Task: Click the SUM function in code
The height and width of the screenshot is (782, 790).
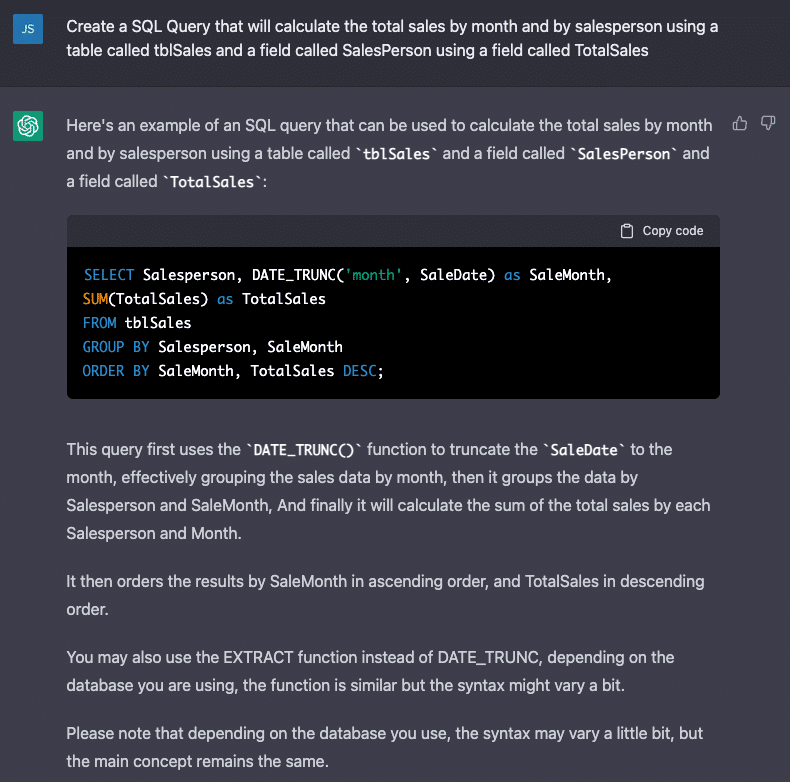Action: [x=95, y=299]
